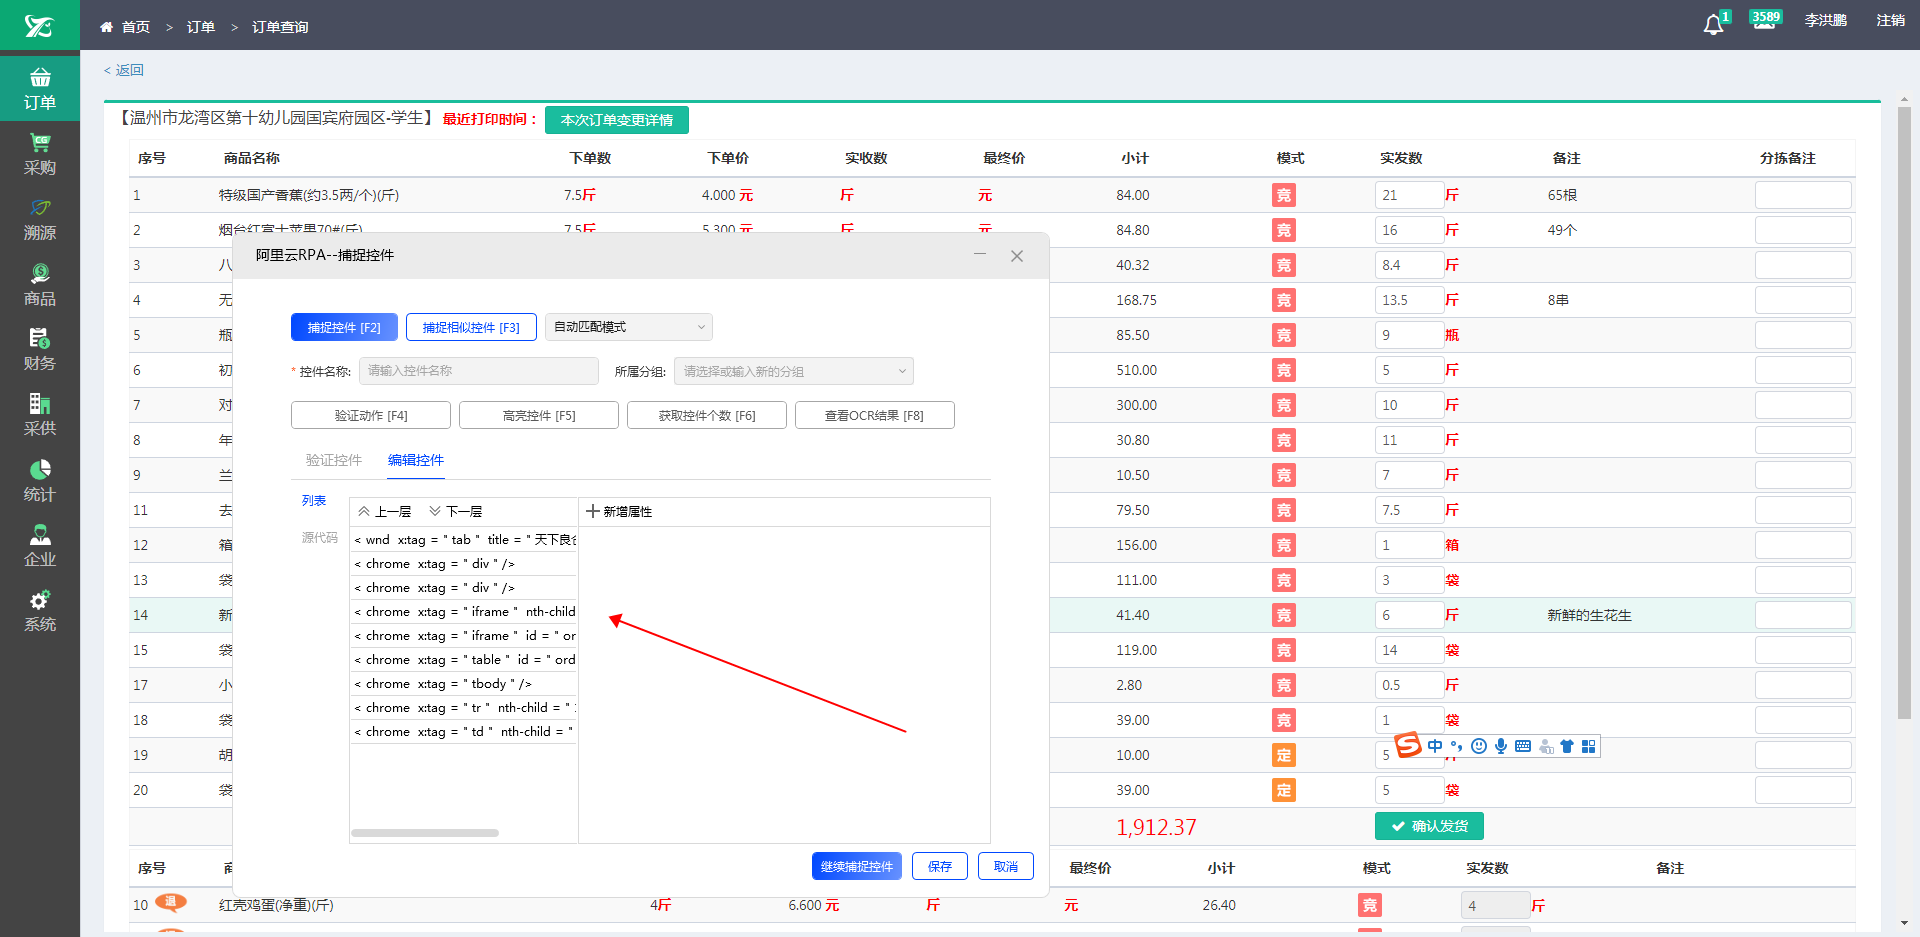Click the 分拣备注 field in row 1

pos(1803,195)
